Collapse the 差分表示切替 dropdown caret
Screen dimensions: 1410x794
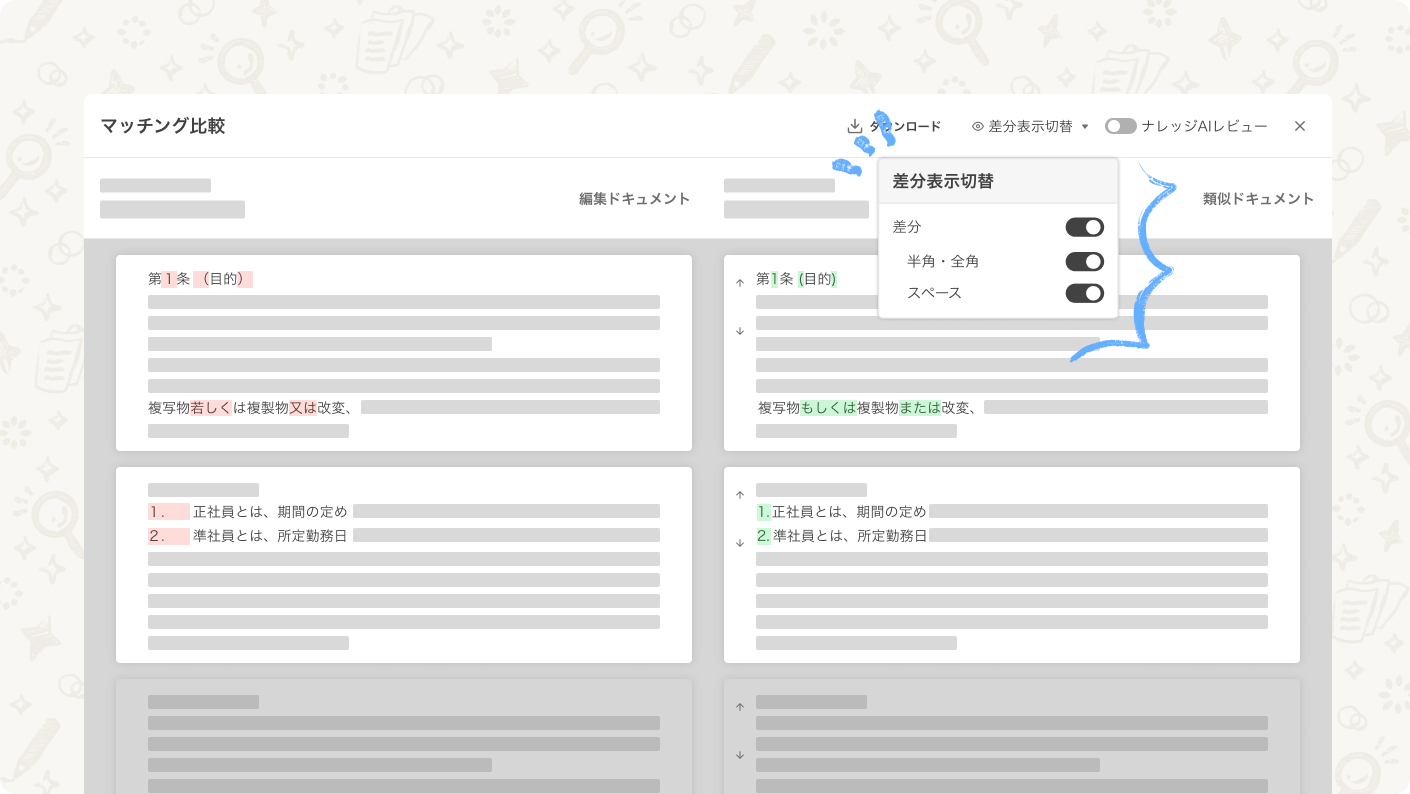[x=1085, y=127]
